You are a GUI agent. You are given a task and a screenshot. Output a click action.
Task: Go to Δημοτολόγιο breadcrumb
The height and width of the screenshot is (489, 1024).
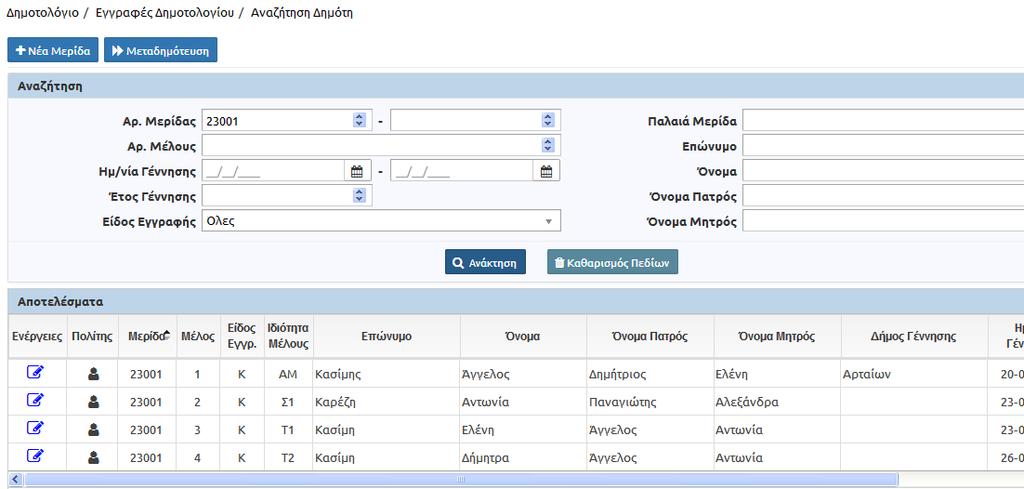[x=42, y=13]
